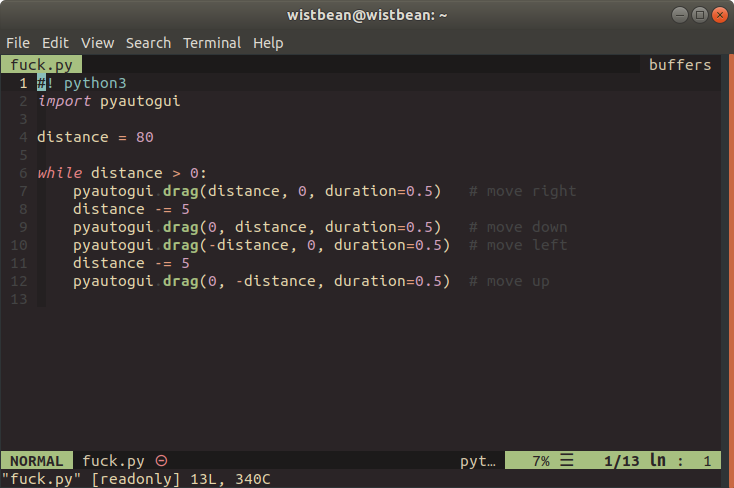Click the '# move left' comment
The height and width of the screenshot is (488, 734).
click(518, 245)
